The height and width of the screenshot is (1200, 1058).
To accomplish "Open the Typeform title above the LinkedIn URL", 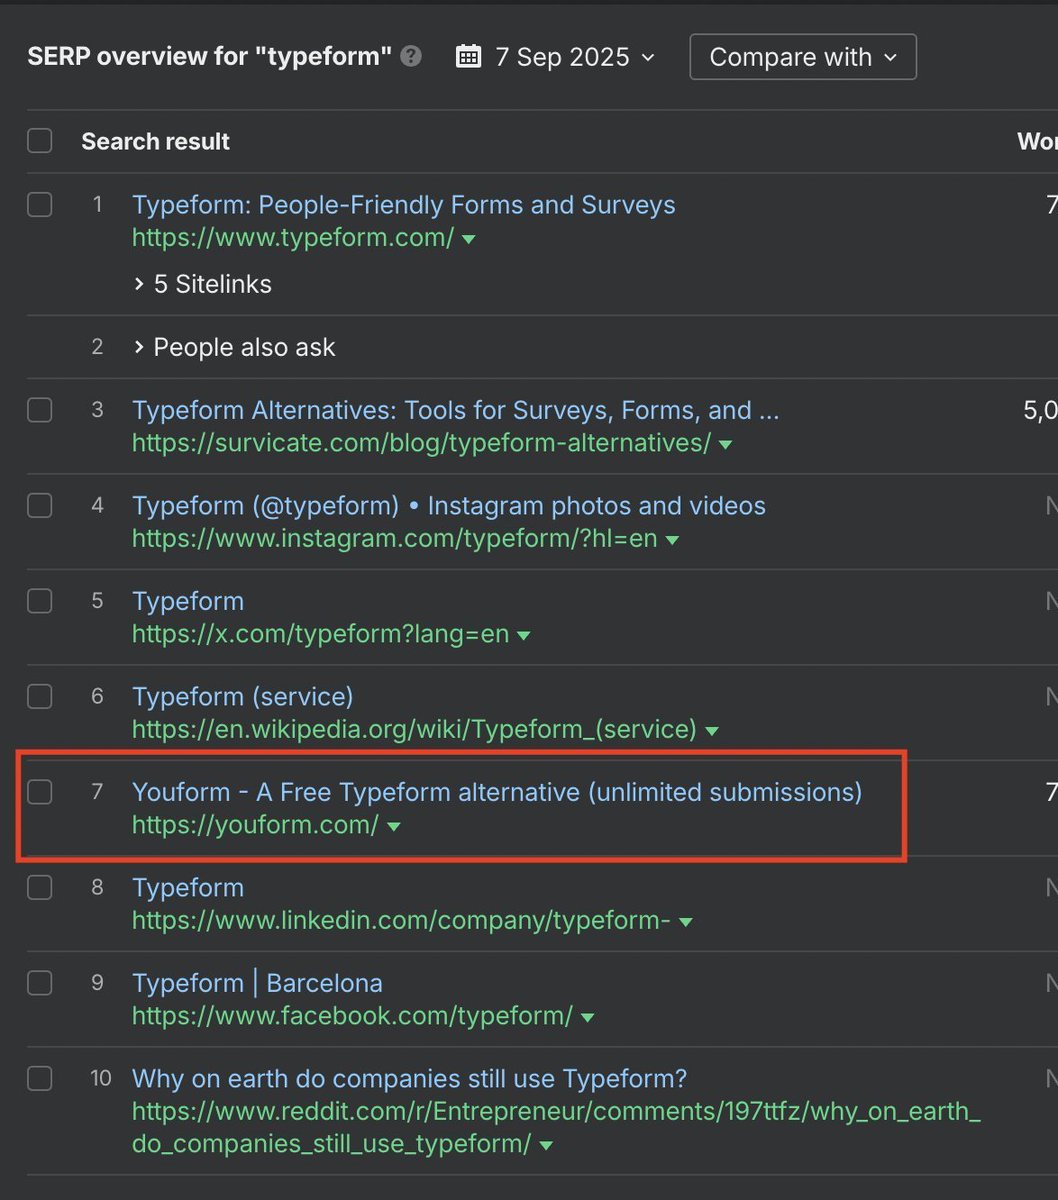I will click(x=188, y=888).
